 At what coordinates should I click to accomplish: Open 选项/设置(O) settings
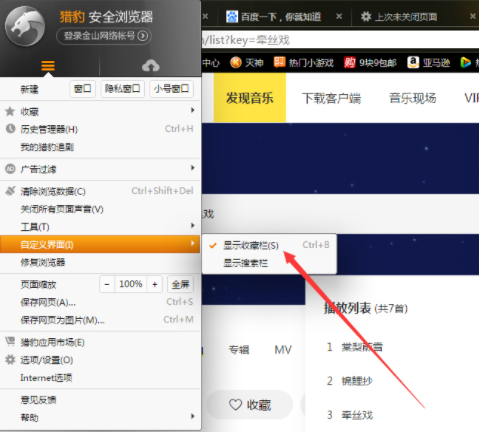pyautogui.click(x=100, y=360)
